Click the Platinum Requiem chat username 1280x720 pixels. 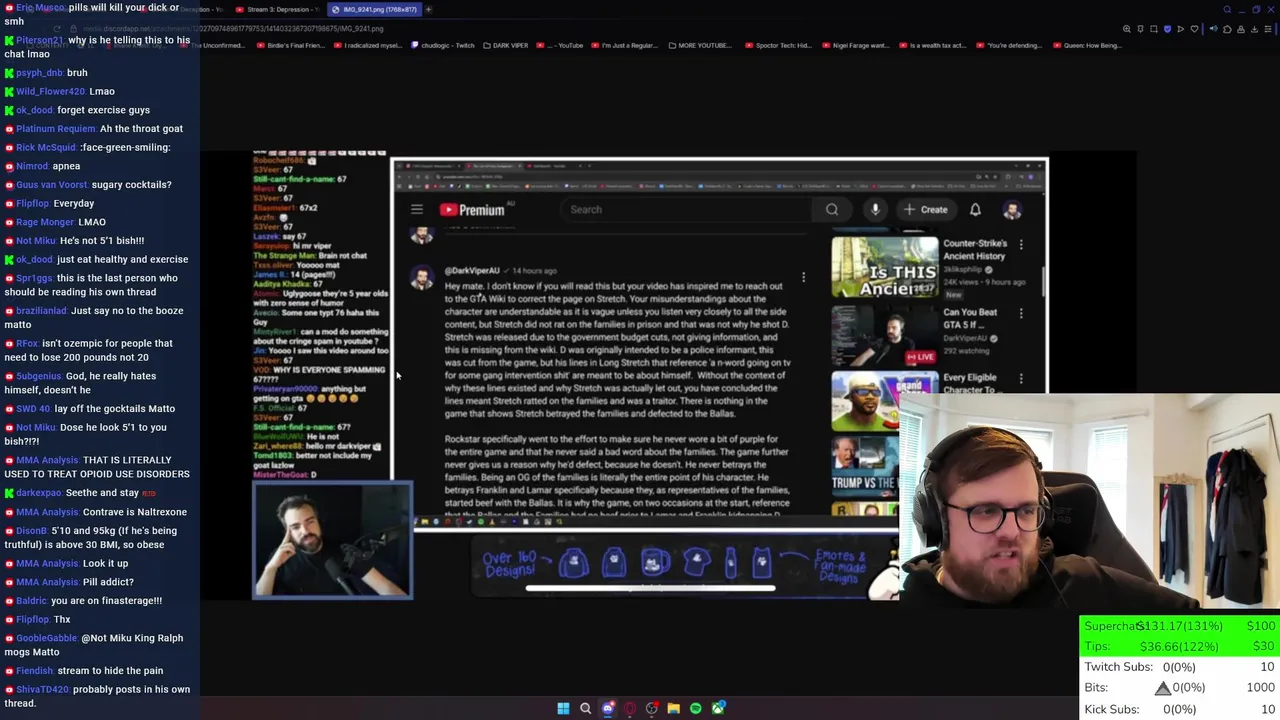(55, 128)
